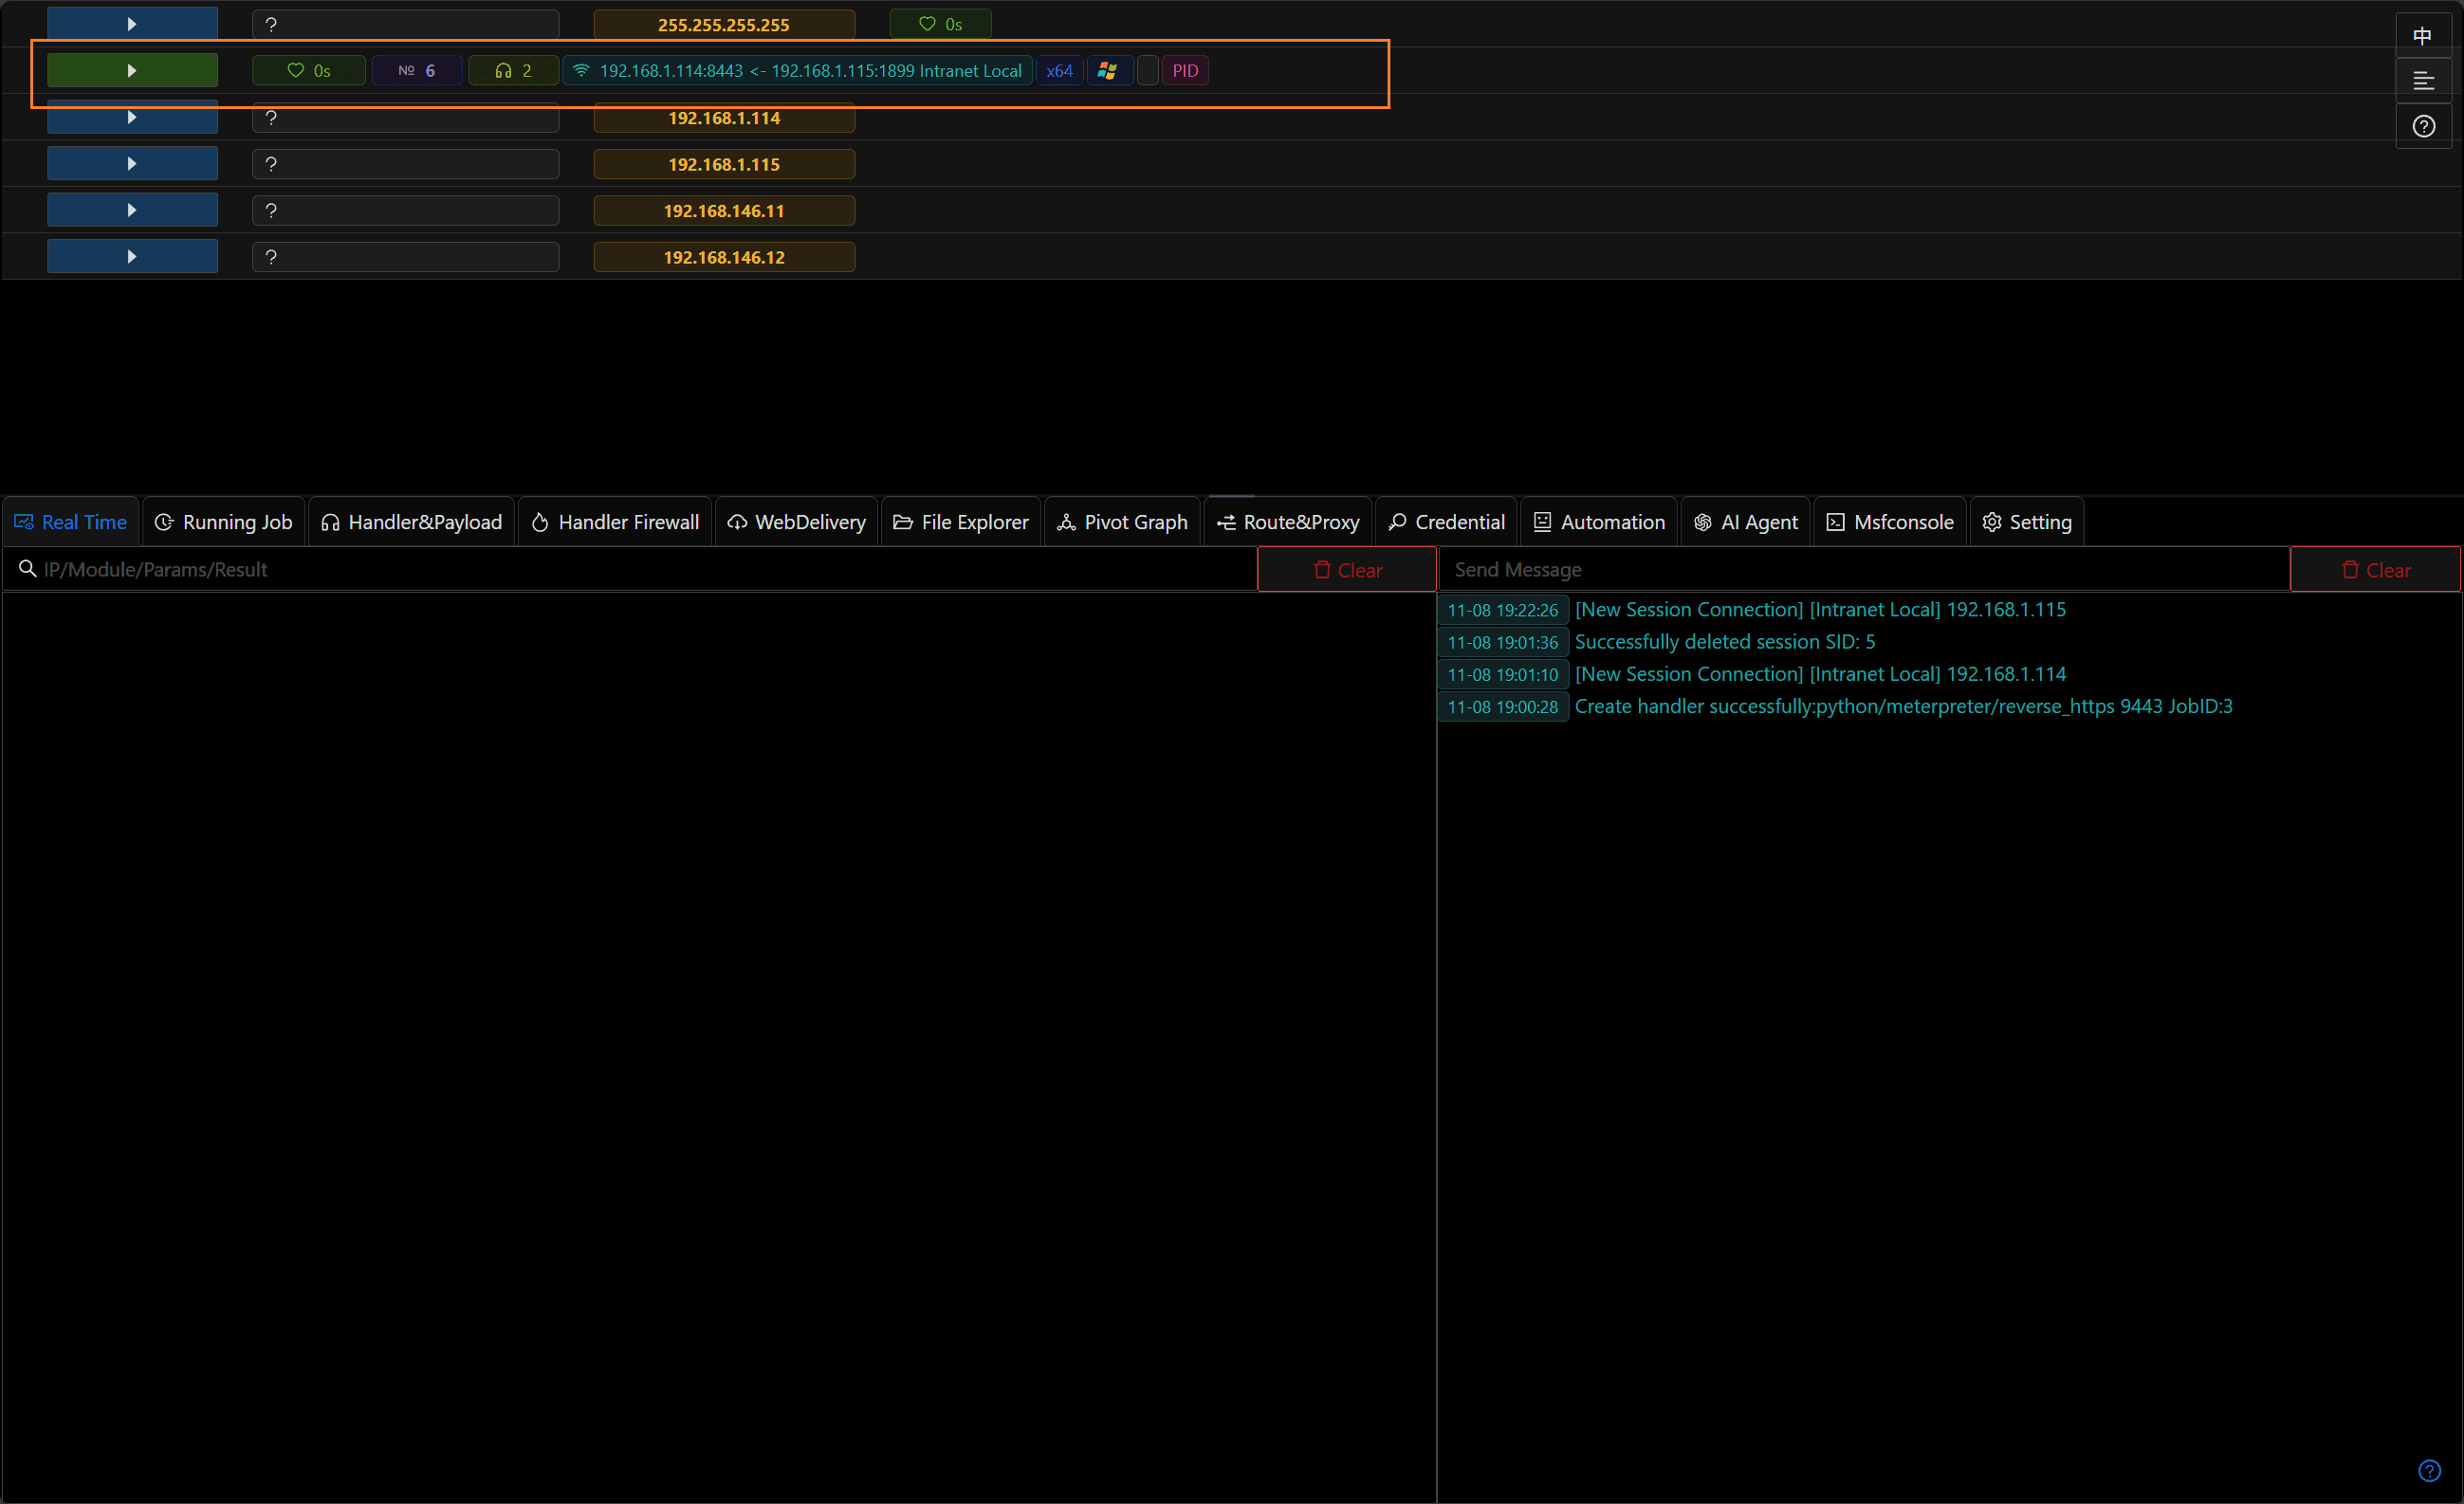Clear the module results search panel
Screen dimensions: 2464x1504
tap(1346, 570)
